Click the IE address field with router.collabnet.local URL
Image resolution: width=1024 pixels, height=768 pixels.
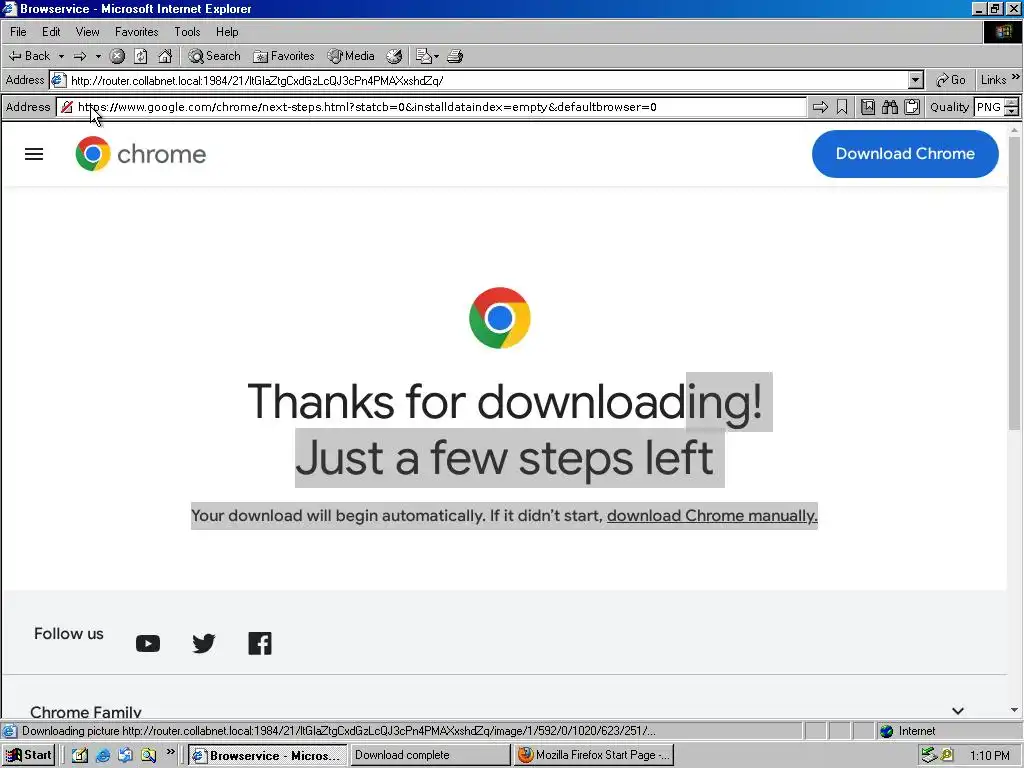(479, 80)
